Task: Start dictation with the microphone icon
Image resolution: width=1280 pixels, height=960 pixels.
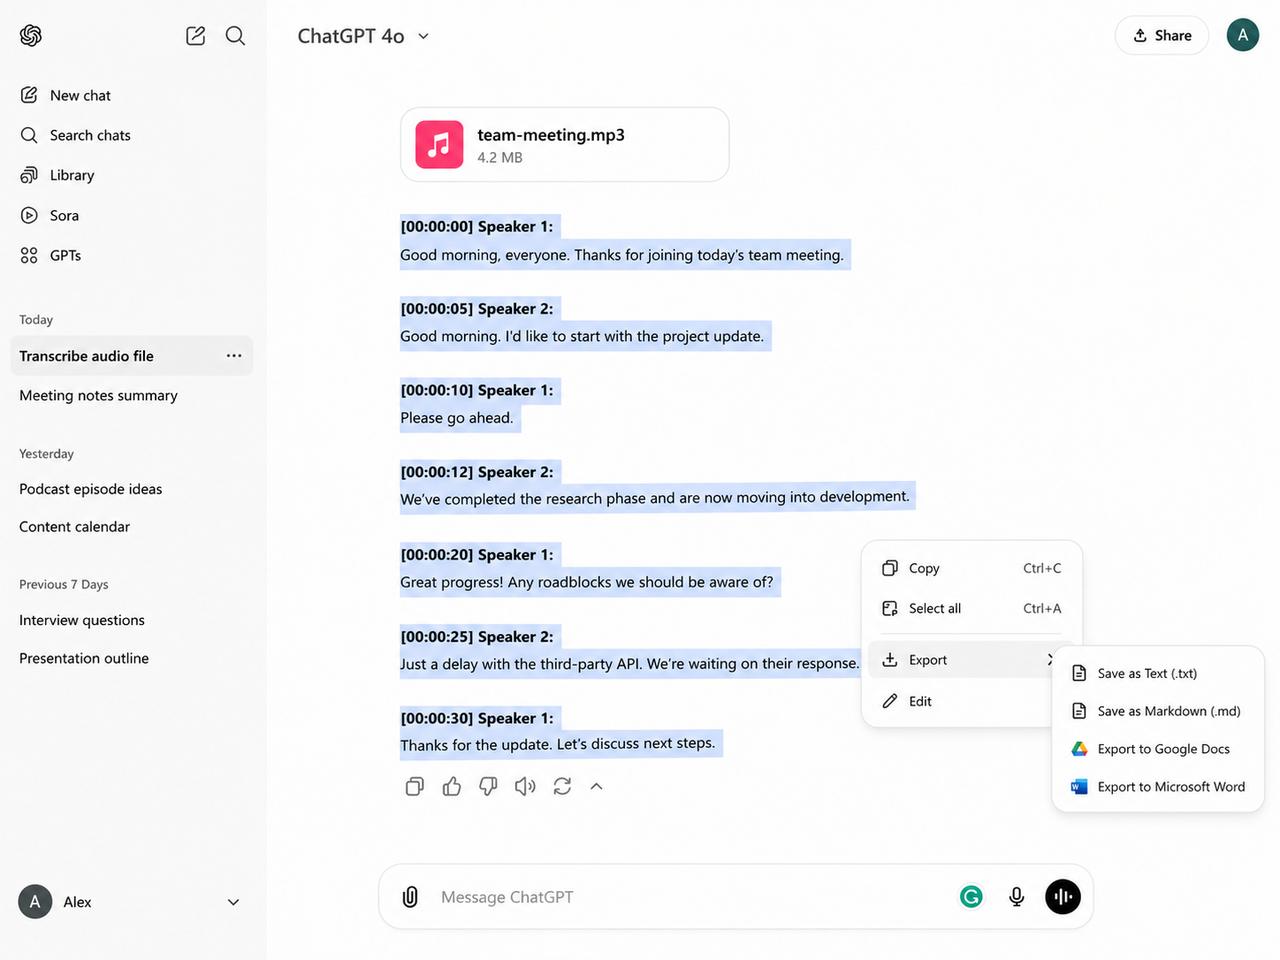Action: [x=1016, y=897]
